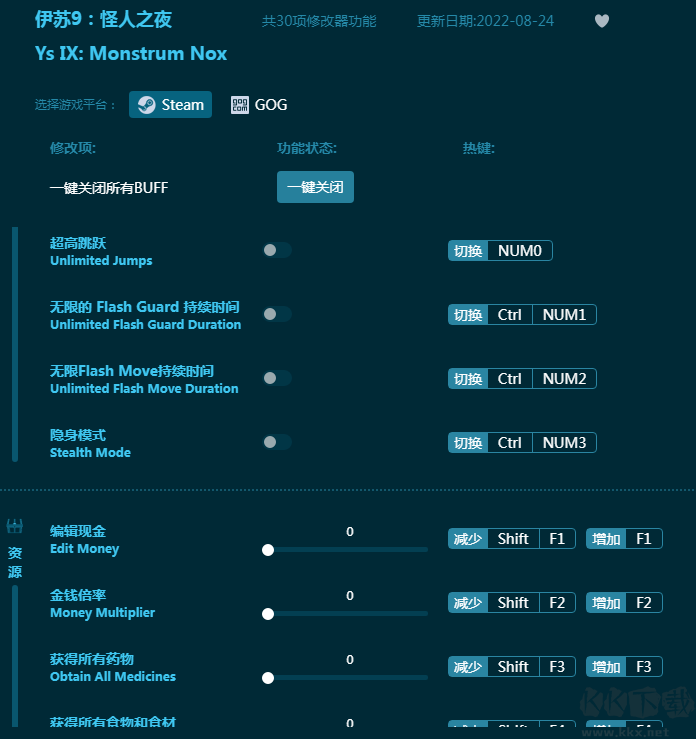Click NUM0 hotkey for Unlimited Jumps
This screenshot has width=696, height=739.
pos(520,251)
